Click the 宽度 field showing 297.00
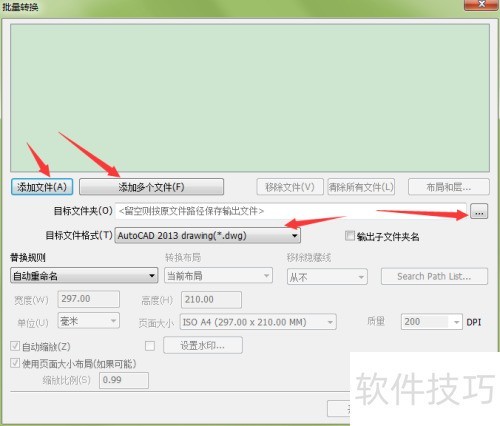Screen dimensions: 500x426 89,299
